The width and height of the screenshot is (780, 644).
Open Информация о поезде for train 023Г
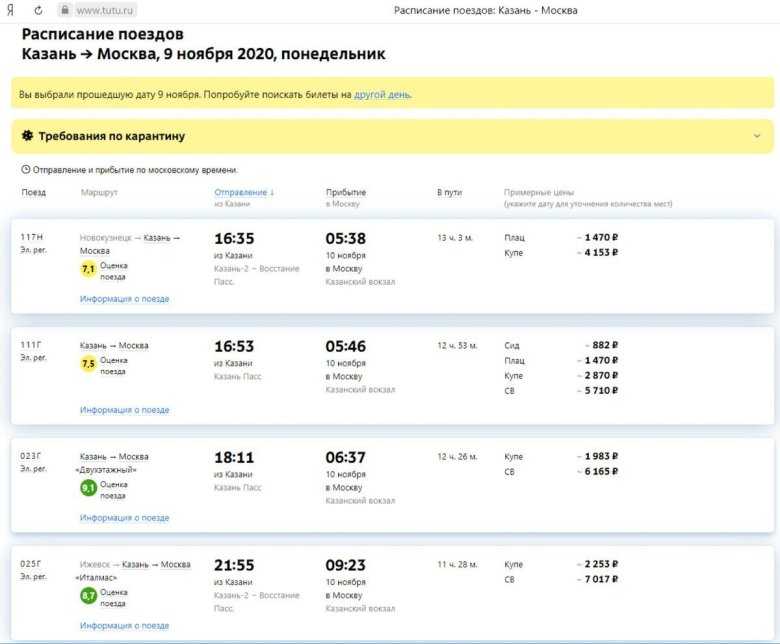(x=124, y=518)
